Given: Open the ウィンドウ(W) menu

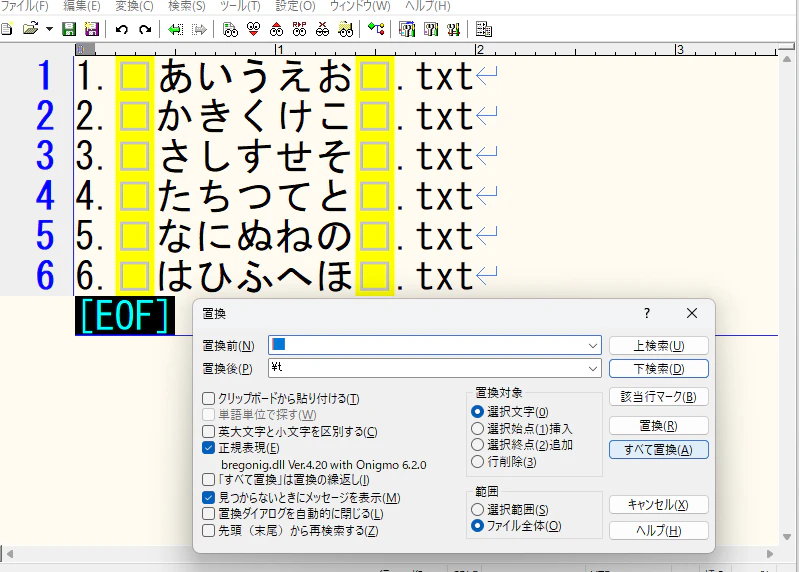Looking at the screenshot, I should (360, 6).
